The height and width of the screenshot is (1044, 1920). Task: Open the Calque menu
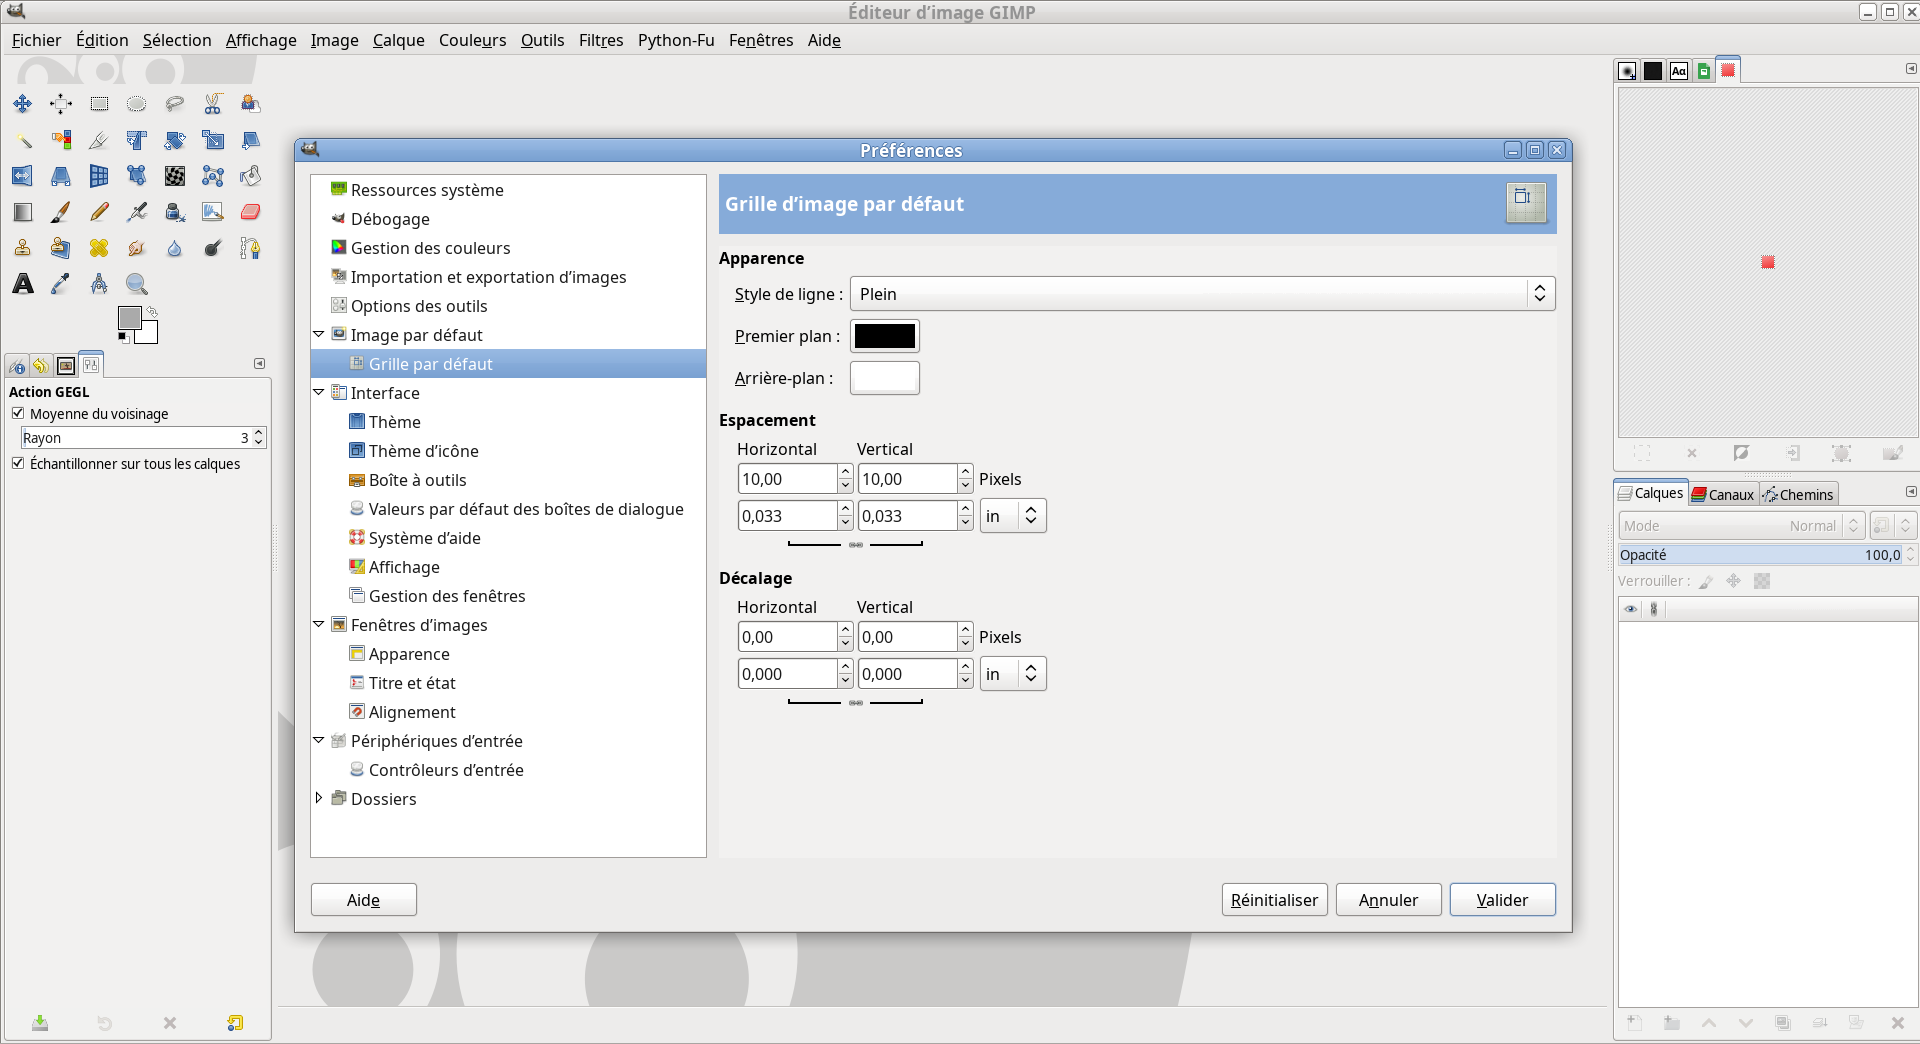point(399,40)
